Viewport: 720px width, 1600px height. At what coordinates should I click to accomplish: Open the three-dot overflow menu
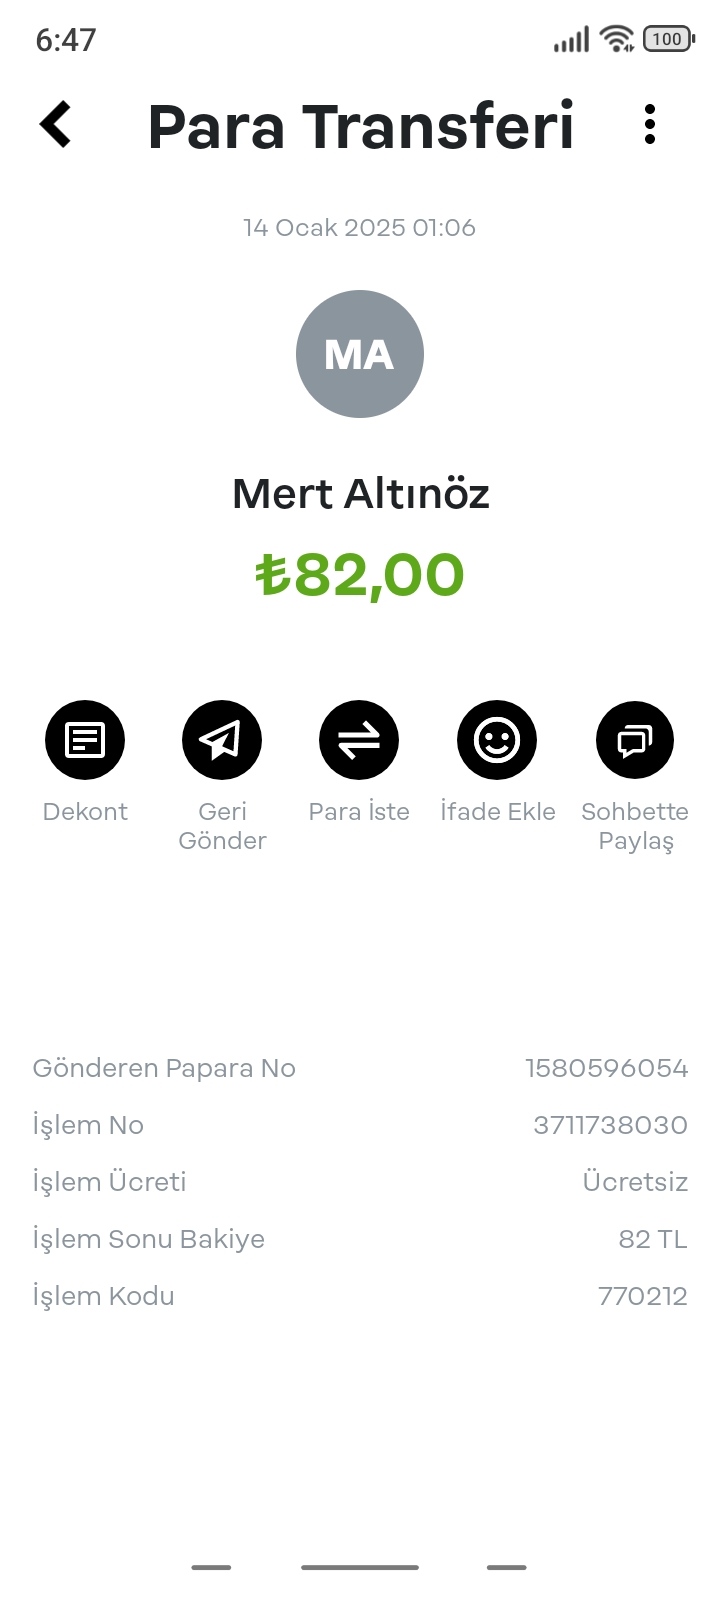click(x=650, y=125)
